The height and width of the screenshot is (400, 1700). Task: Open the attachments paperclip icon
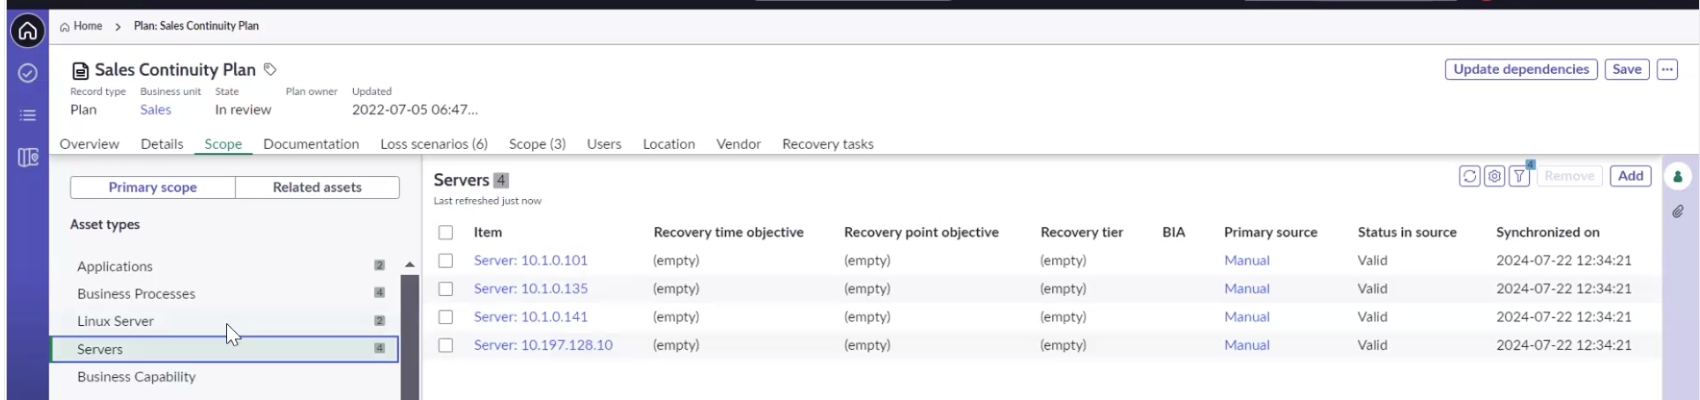pos(1678,212)
